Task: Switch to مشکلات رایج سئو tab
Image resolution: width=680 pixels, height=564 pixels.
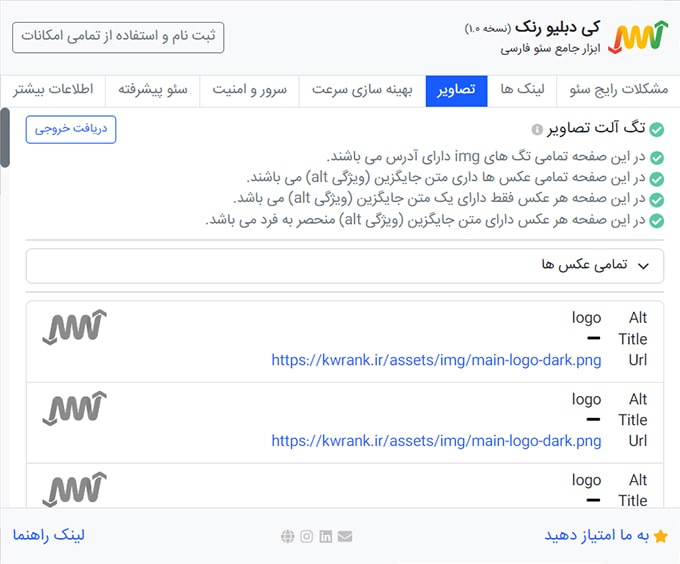Action: click(618, 90)
